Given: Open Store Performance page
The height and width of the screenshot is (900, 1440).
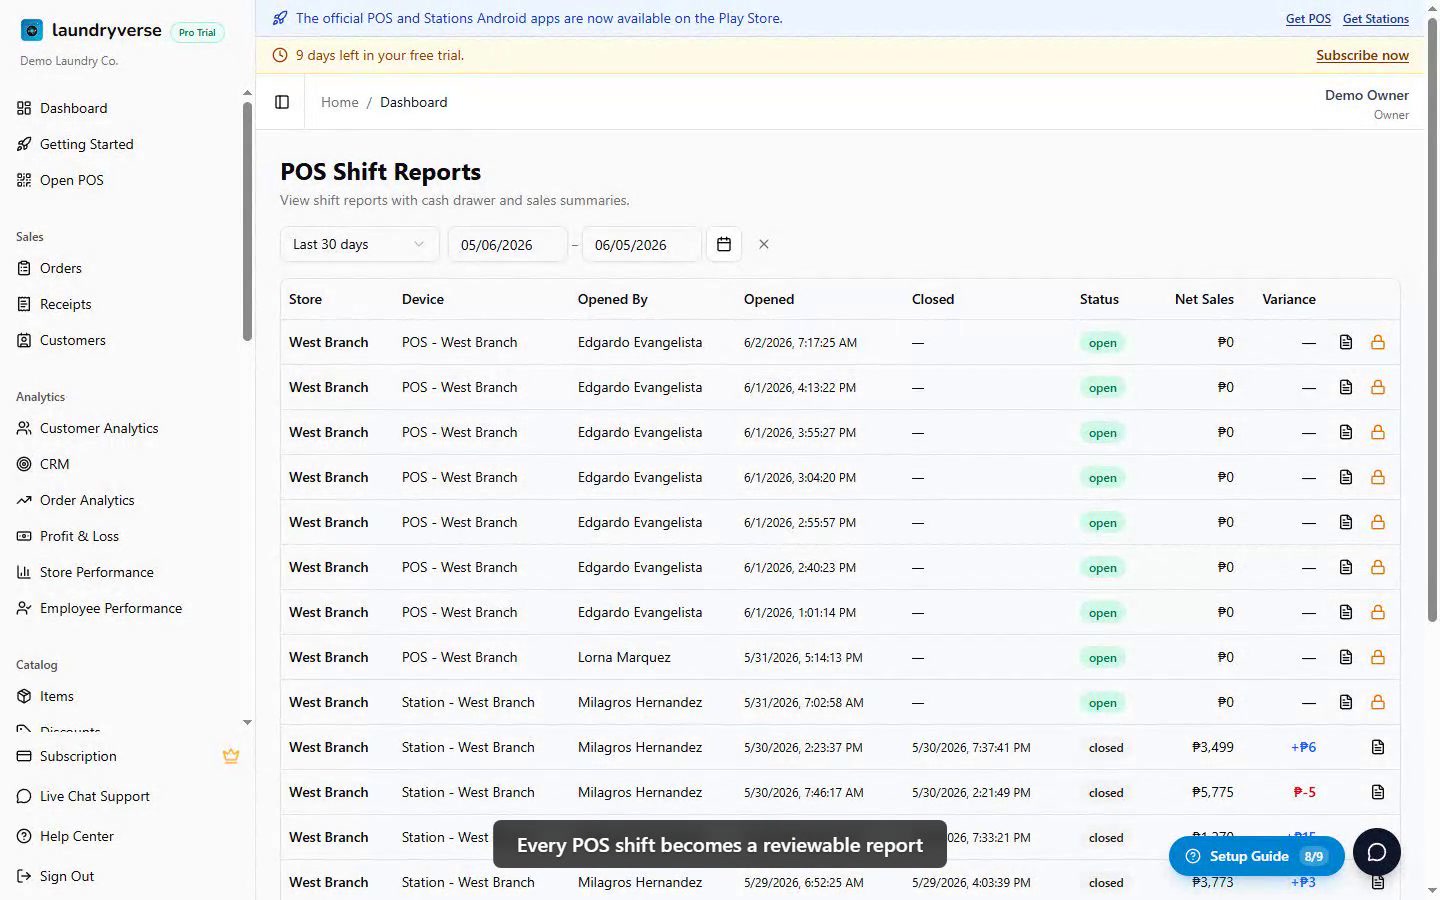Looking at the screenshot, I should [85, 572].
